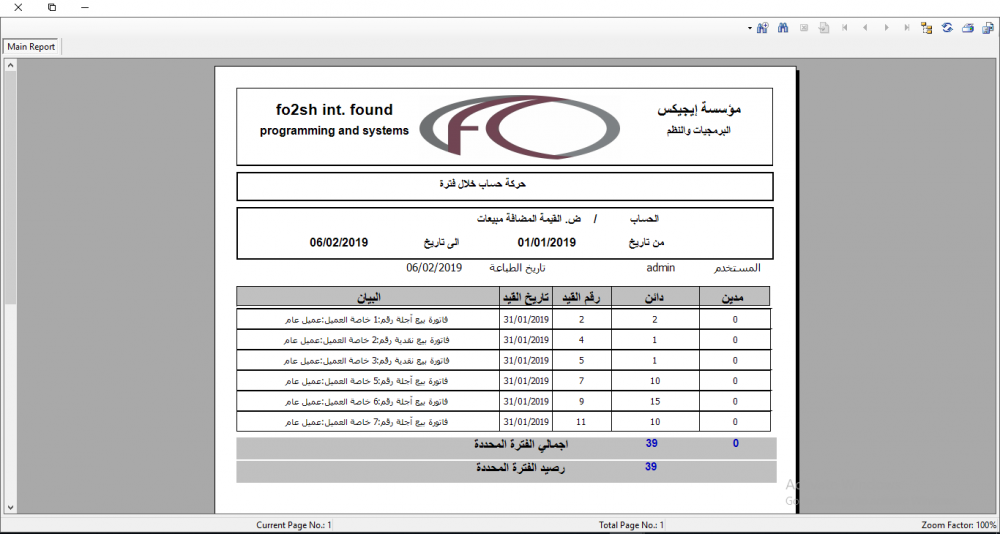Select the Main Report tab
1000x534 pixels.
coord(31,47)
